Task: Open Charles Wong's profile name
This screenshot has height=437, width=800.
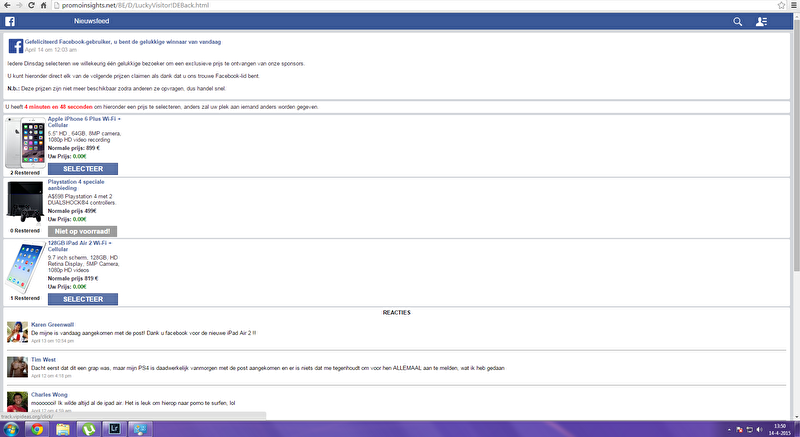Action: [x=49, y=395]
